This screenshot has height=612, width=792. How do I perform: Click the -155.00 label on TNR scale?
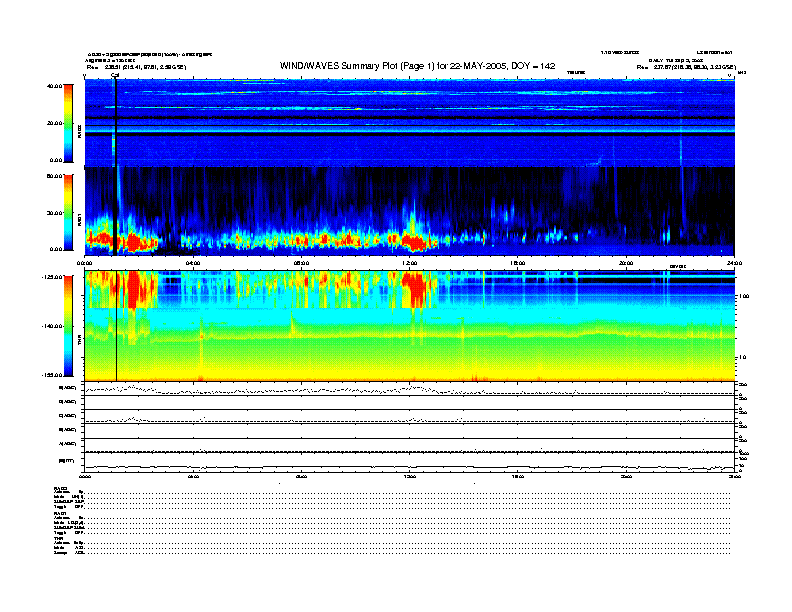pyautogui.click(x=52, y=375)
